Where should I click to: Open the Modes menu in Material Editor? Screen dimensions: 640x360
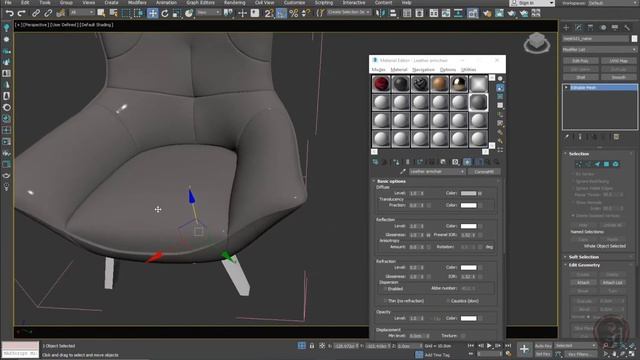pyautogui.click(x=378, y=70)
